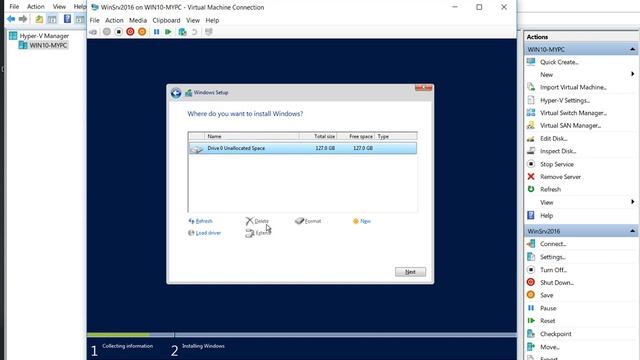Click the forward arrow in Hyper-V Manager toolbar
640x360 pixels.
click(23, 19)
